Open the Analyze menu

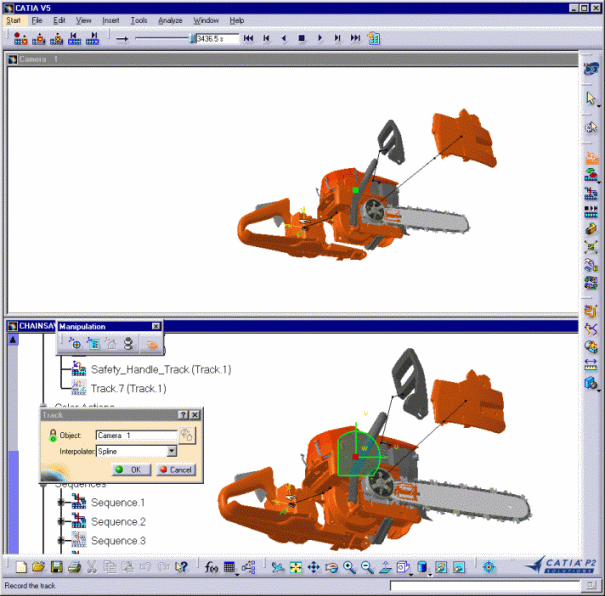170,20
